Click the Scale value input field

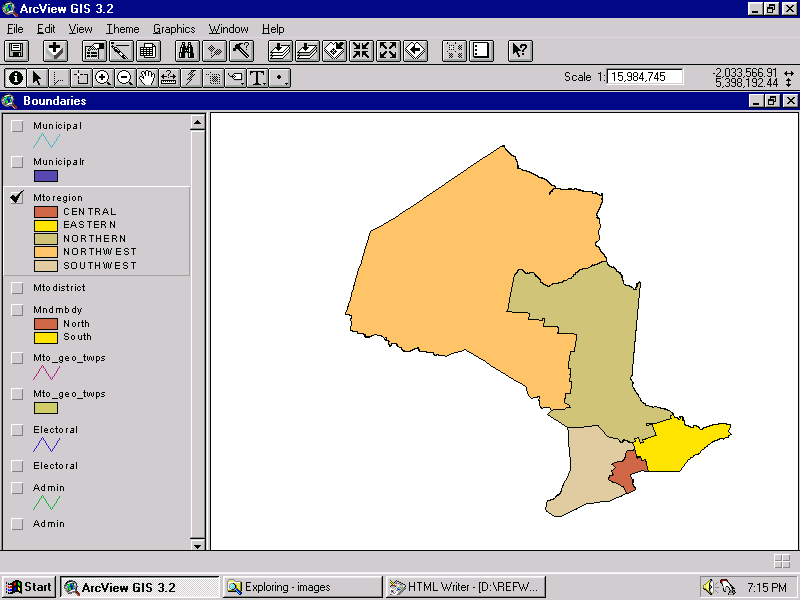(644, 77)
